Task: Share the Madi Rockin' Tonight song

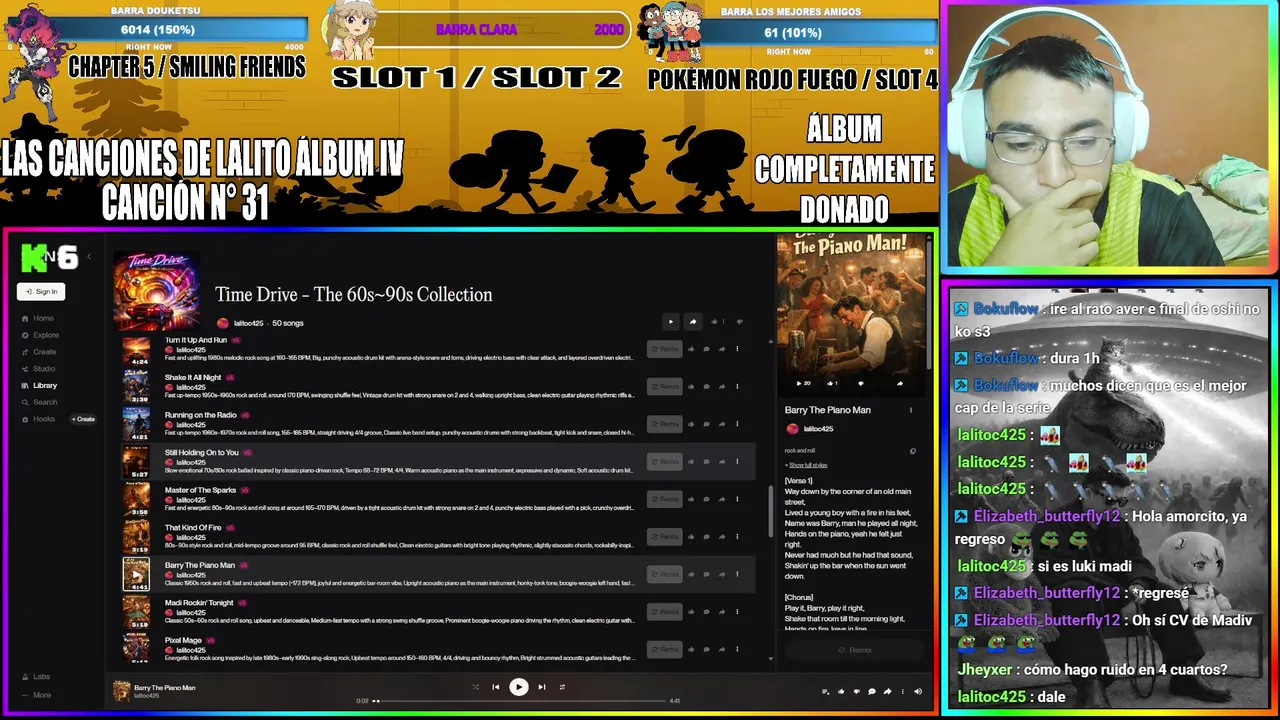Action: [722, 611]
